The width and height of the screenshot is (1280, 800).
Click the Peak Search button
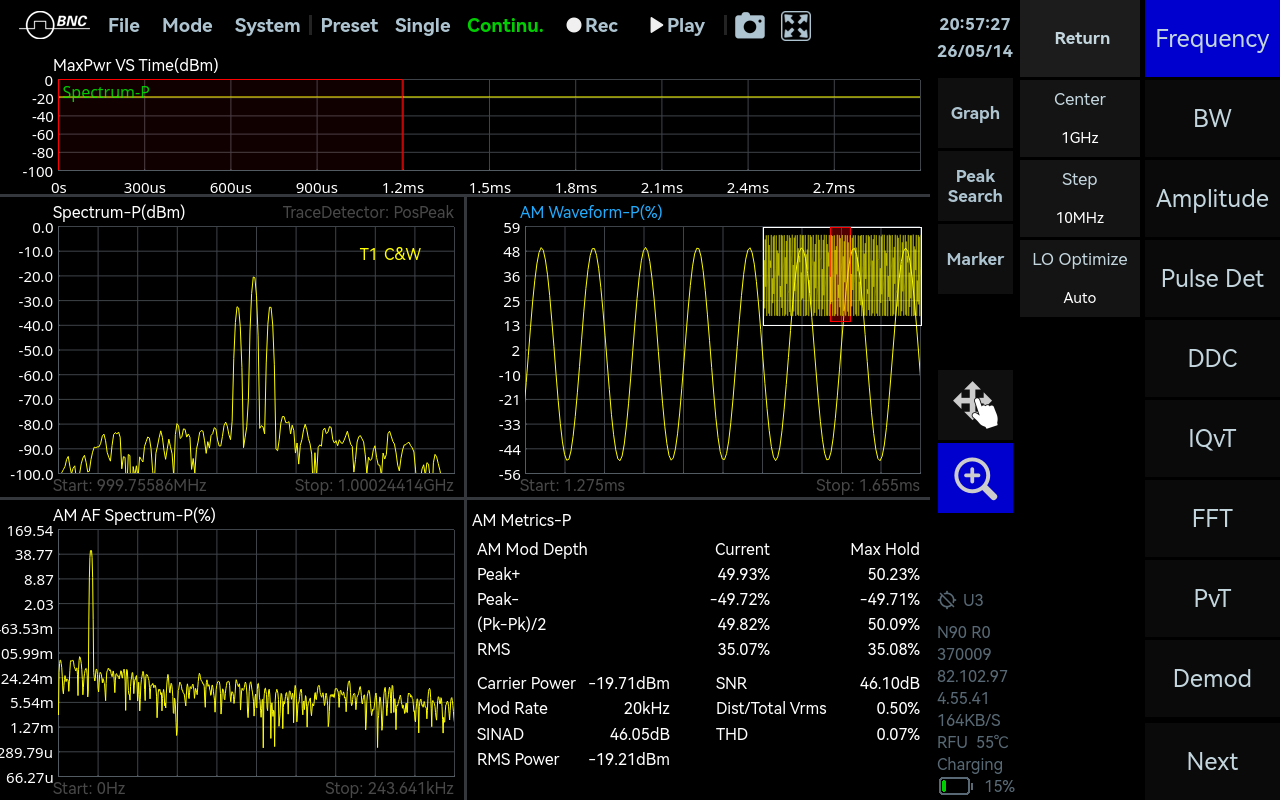pyautogui.click(x=975, y=186)
